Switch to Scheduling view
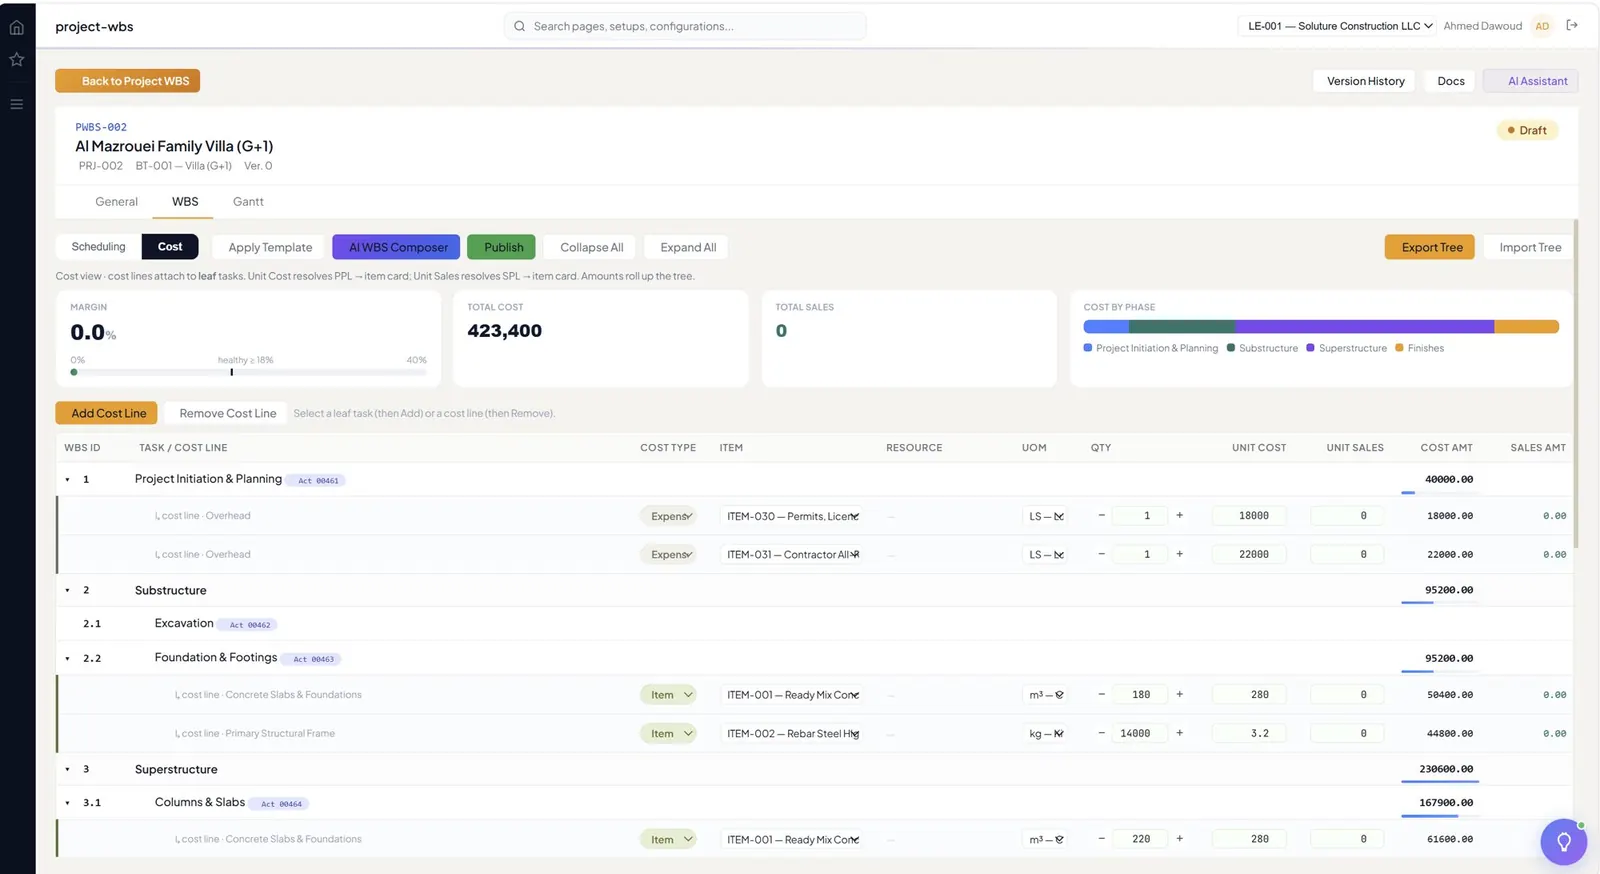The height and width of the screenshot is (874, 1600). click(98, 247)
